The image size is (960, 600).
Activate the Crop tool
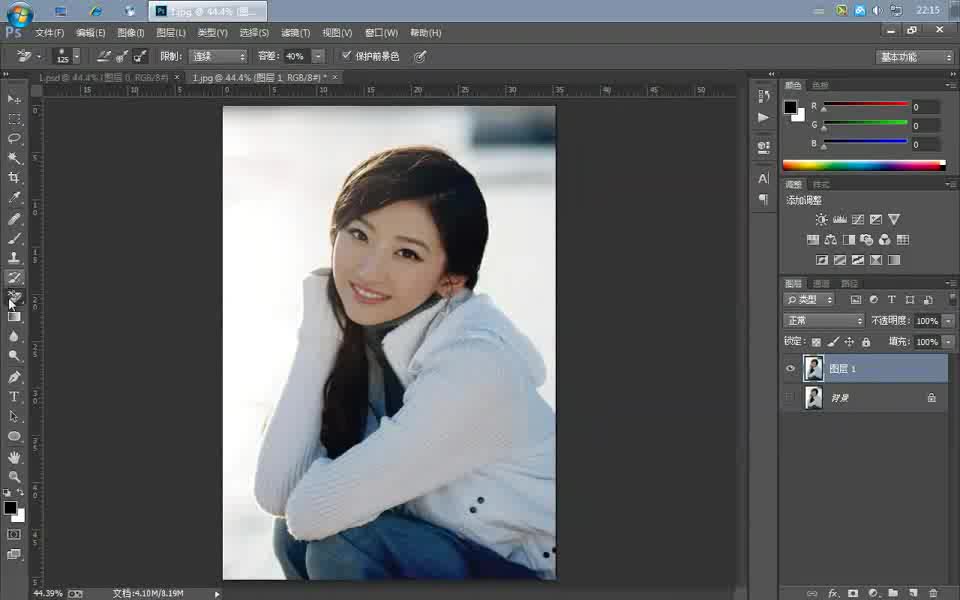coord(13,178)
